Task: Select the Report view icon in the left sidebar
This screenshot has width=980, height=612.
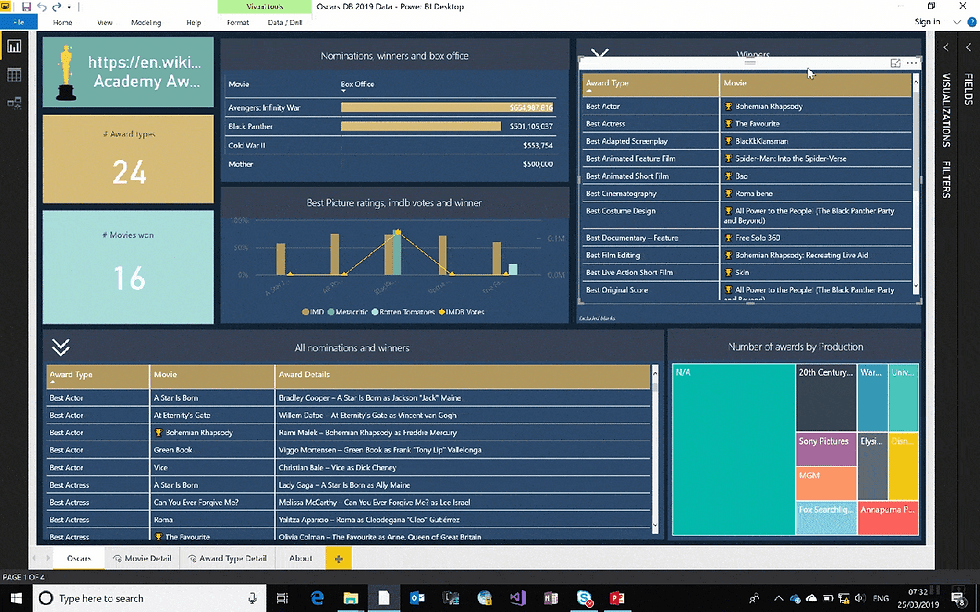Action: tap(14, 46)
